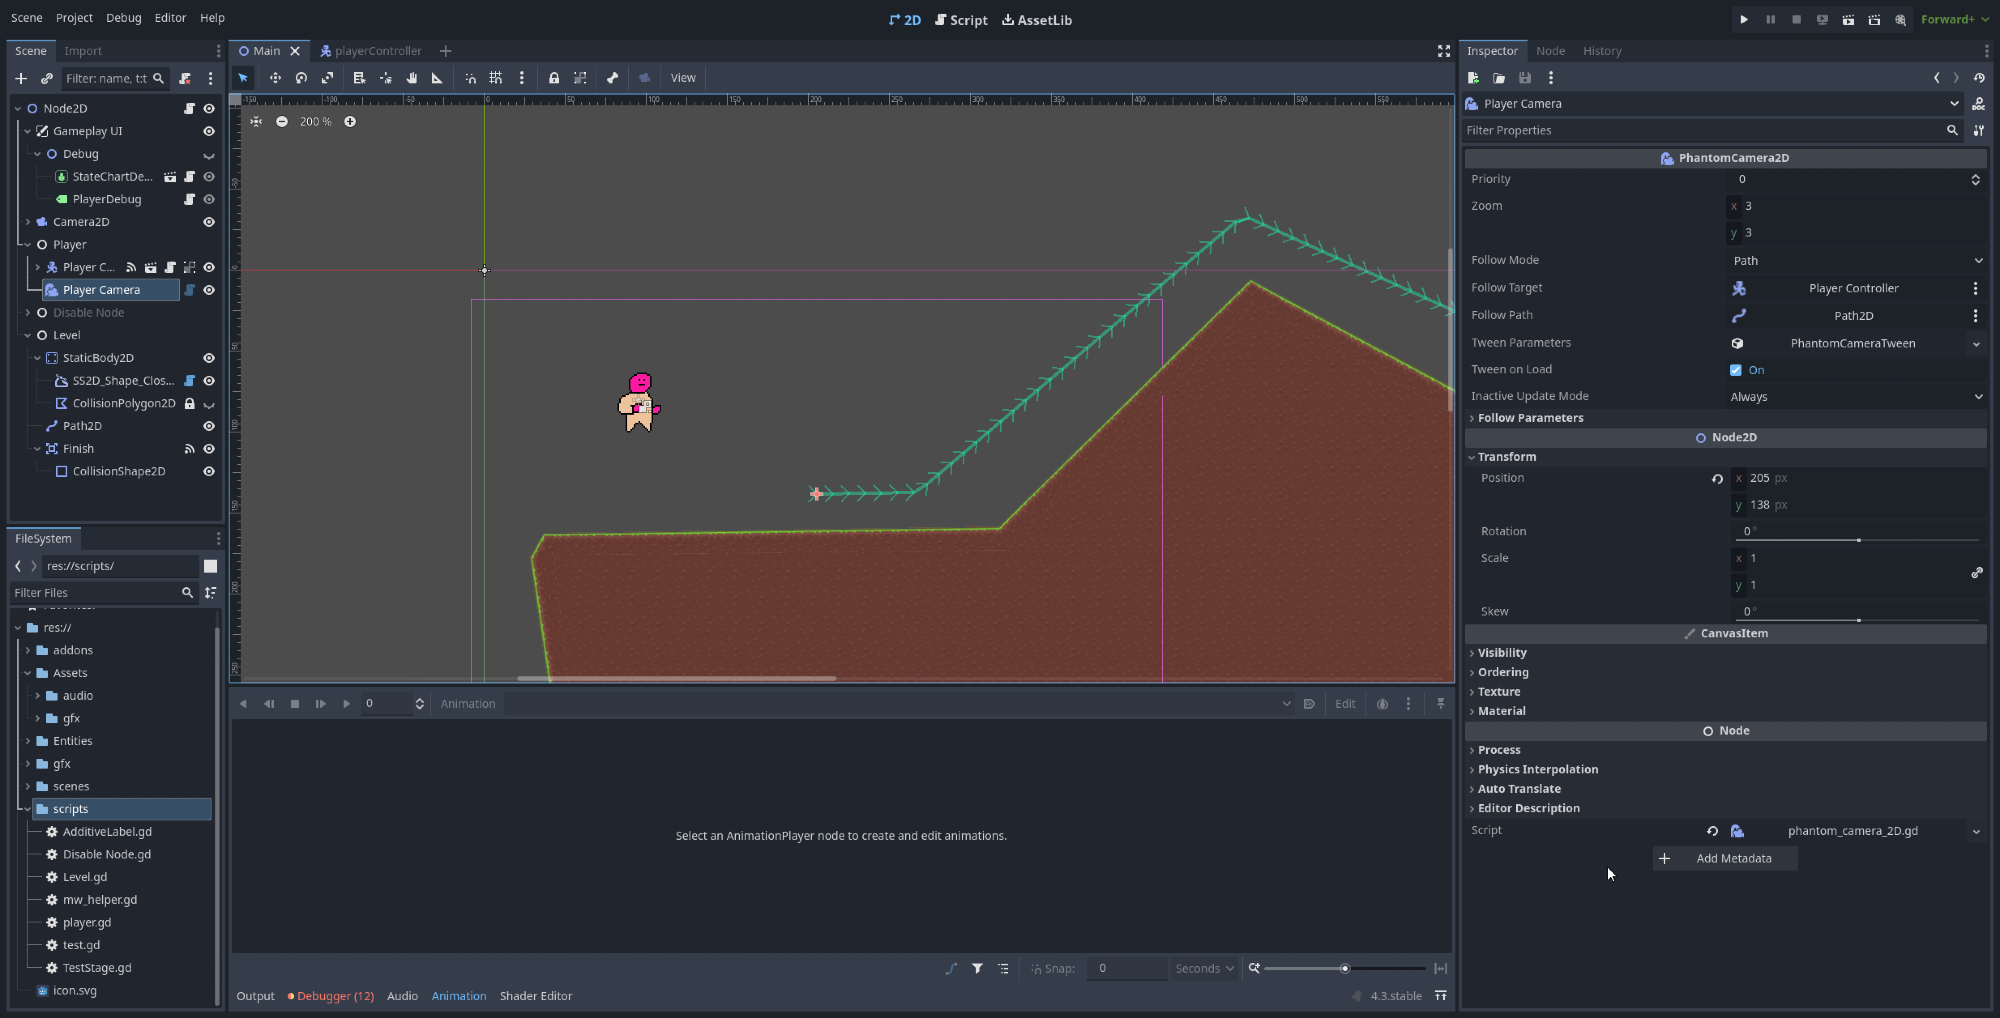
Task: Adjust the animation timeline zoom slider
Action: pyautogui.click(x=1345, y=969)
